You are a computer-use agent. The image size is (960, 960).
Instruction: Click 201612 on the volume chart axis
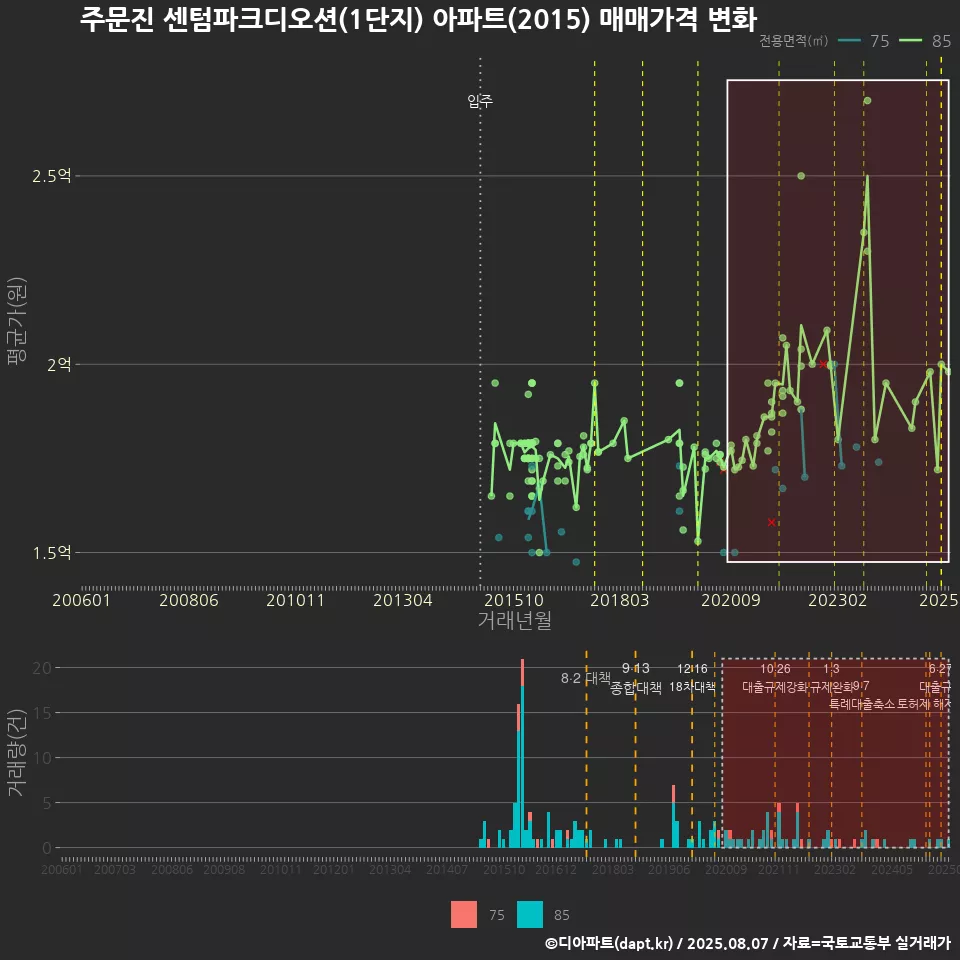[555, 869]
